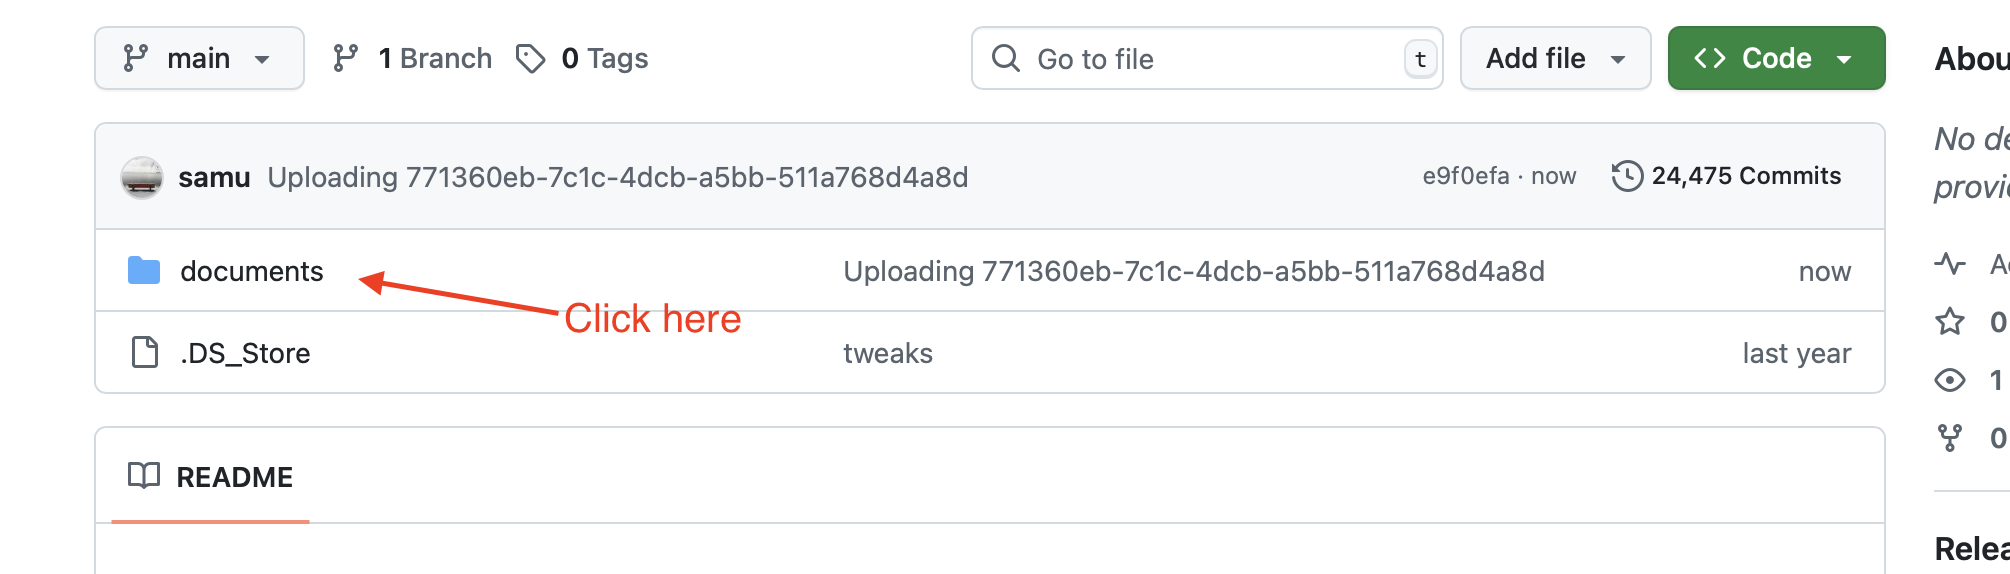The height and width of the screenshot is (574, 2010).
Task: Open the green Code dropdown
Action: click(x=1776, y=59)
